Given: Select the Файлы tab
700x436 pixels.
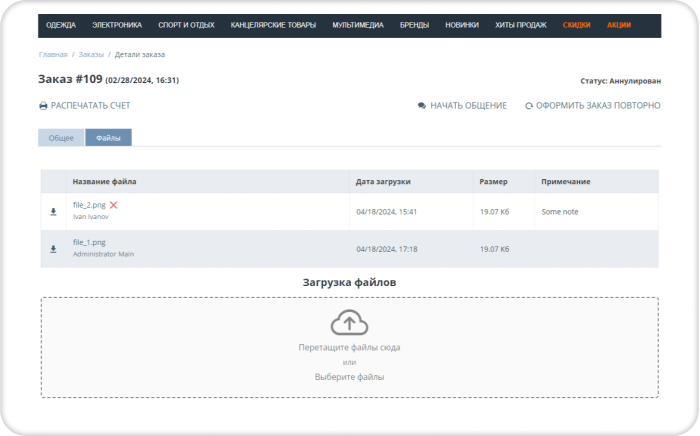Looking at the screenshot, I should (x=108, y=138).
